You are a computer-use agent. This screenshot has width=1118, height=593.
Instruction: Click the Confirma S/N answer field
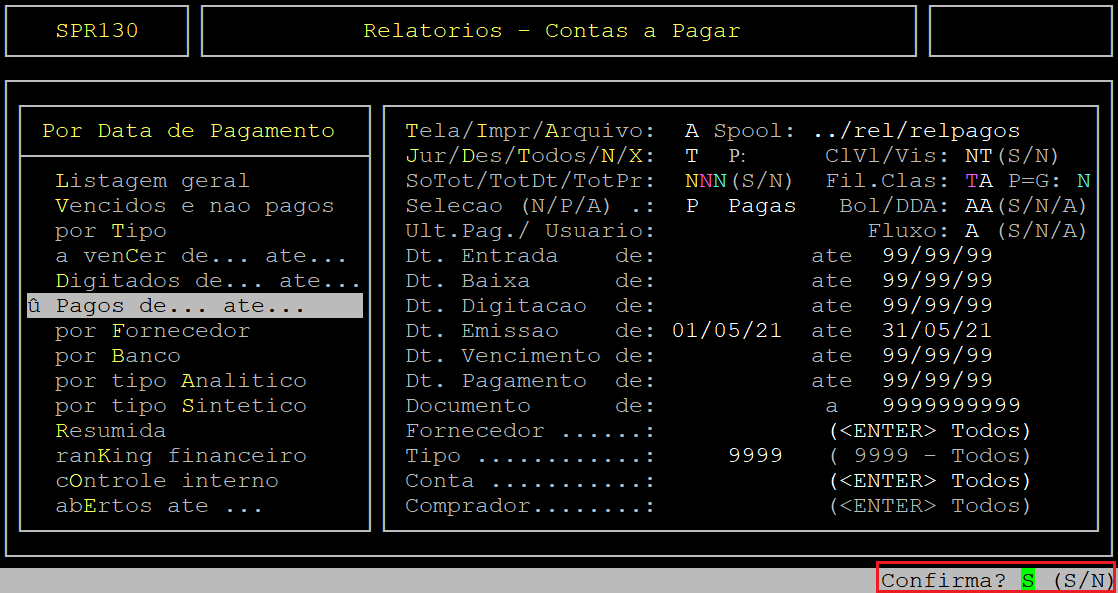tap(1027, 580)
